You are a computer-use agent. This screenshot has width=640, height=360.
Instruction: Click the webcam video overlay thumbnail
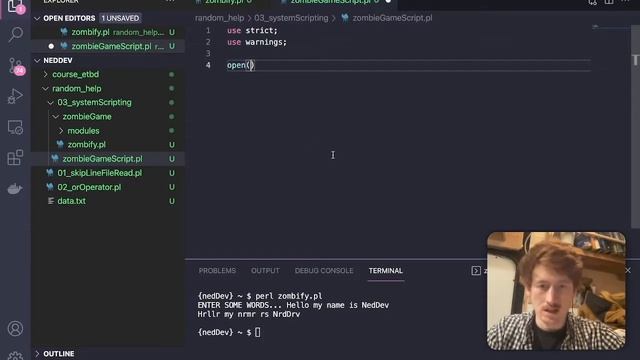(556, 291)
